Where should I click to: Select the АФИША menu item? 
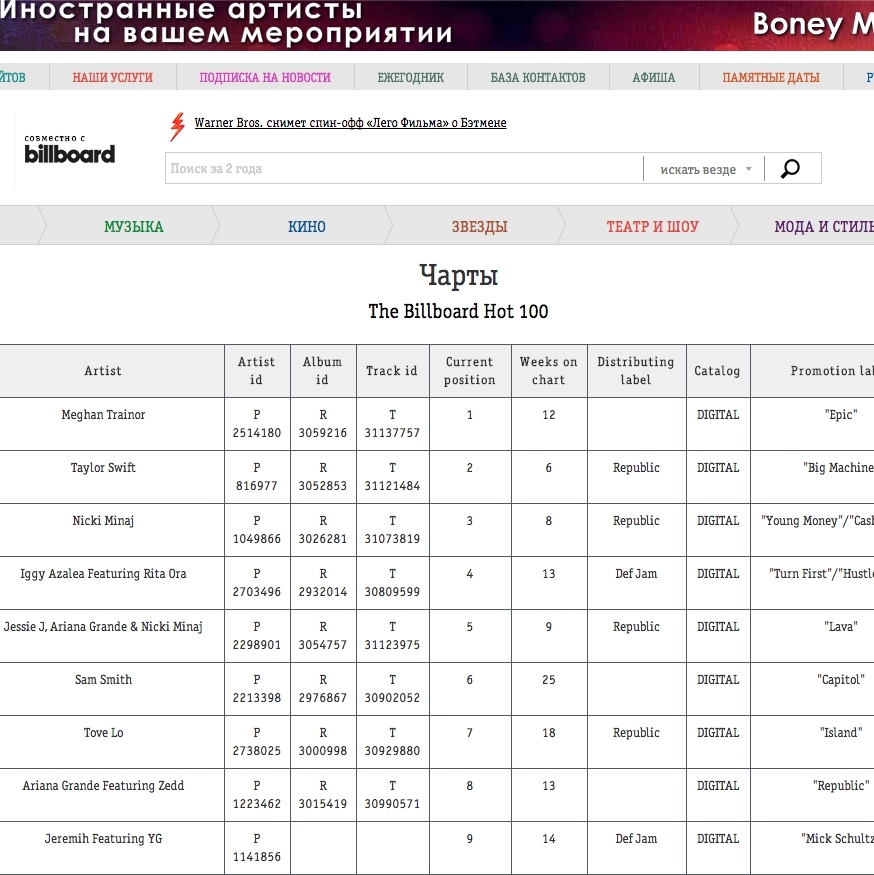(x=654, y=77)
